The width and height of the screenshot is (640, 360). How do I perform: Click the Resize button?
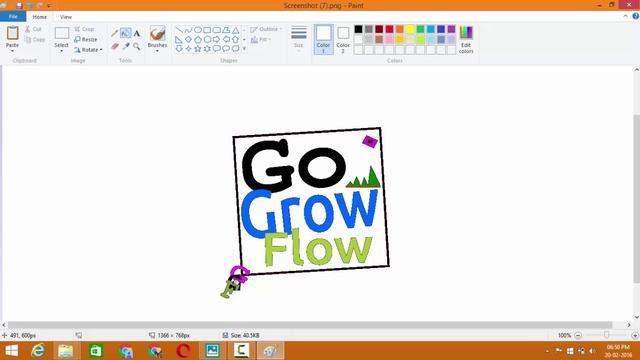click(86, 40)
